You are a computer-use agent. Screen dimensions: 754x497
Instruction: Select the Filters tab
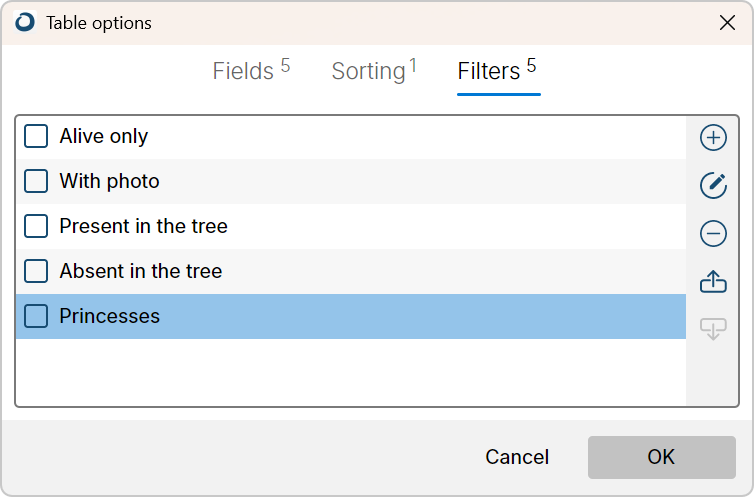click(497, 71)
